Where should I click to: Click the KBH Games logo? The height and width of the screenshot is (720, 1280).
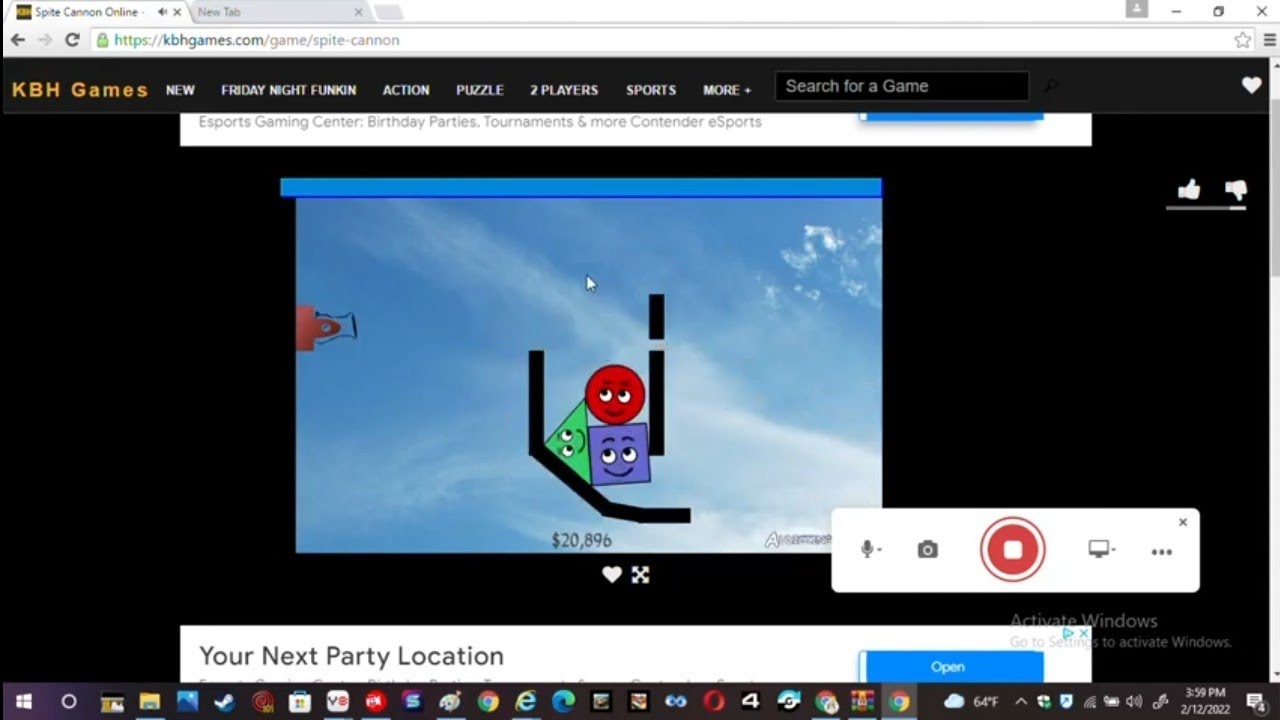pyautogui.click(x=80, y=90)
